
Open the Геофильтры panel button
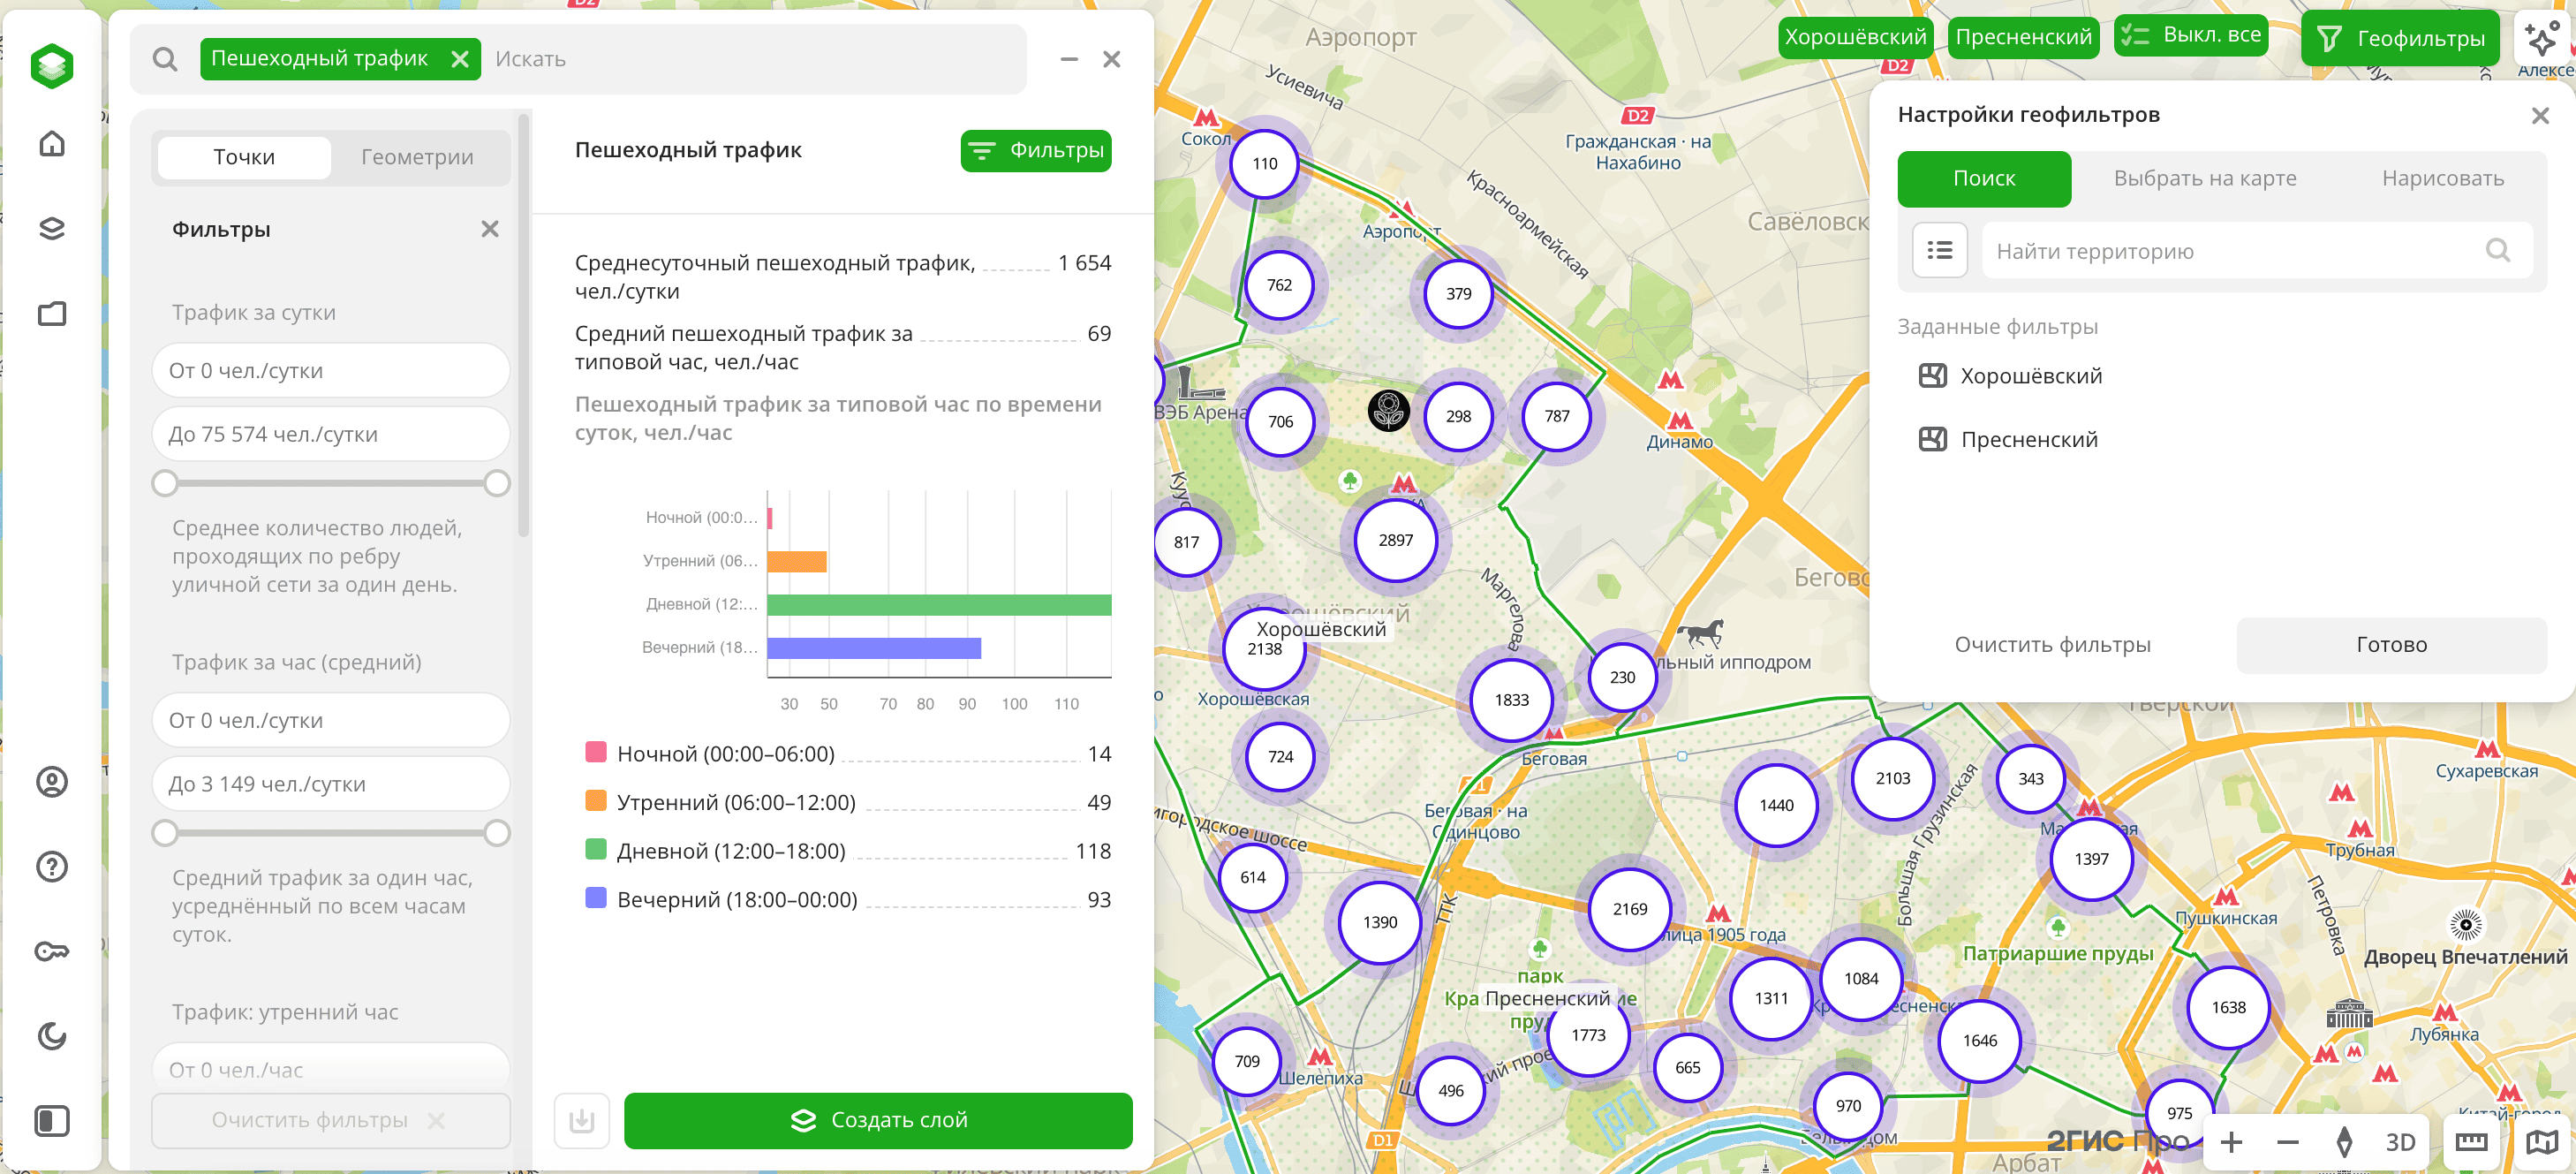[2399, 38]
